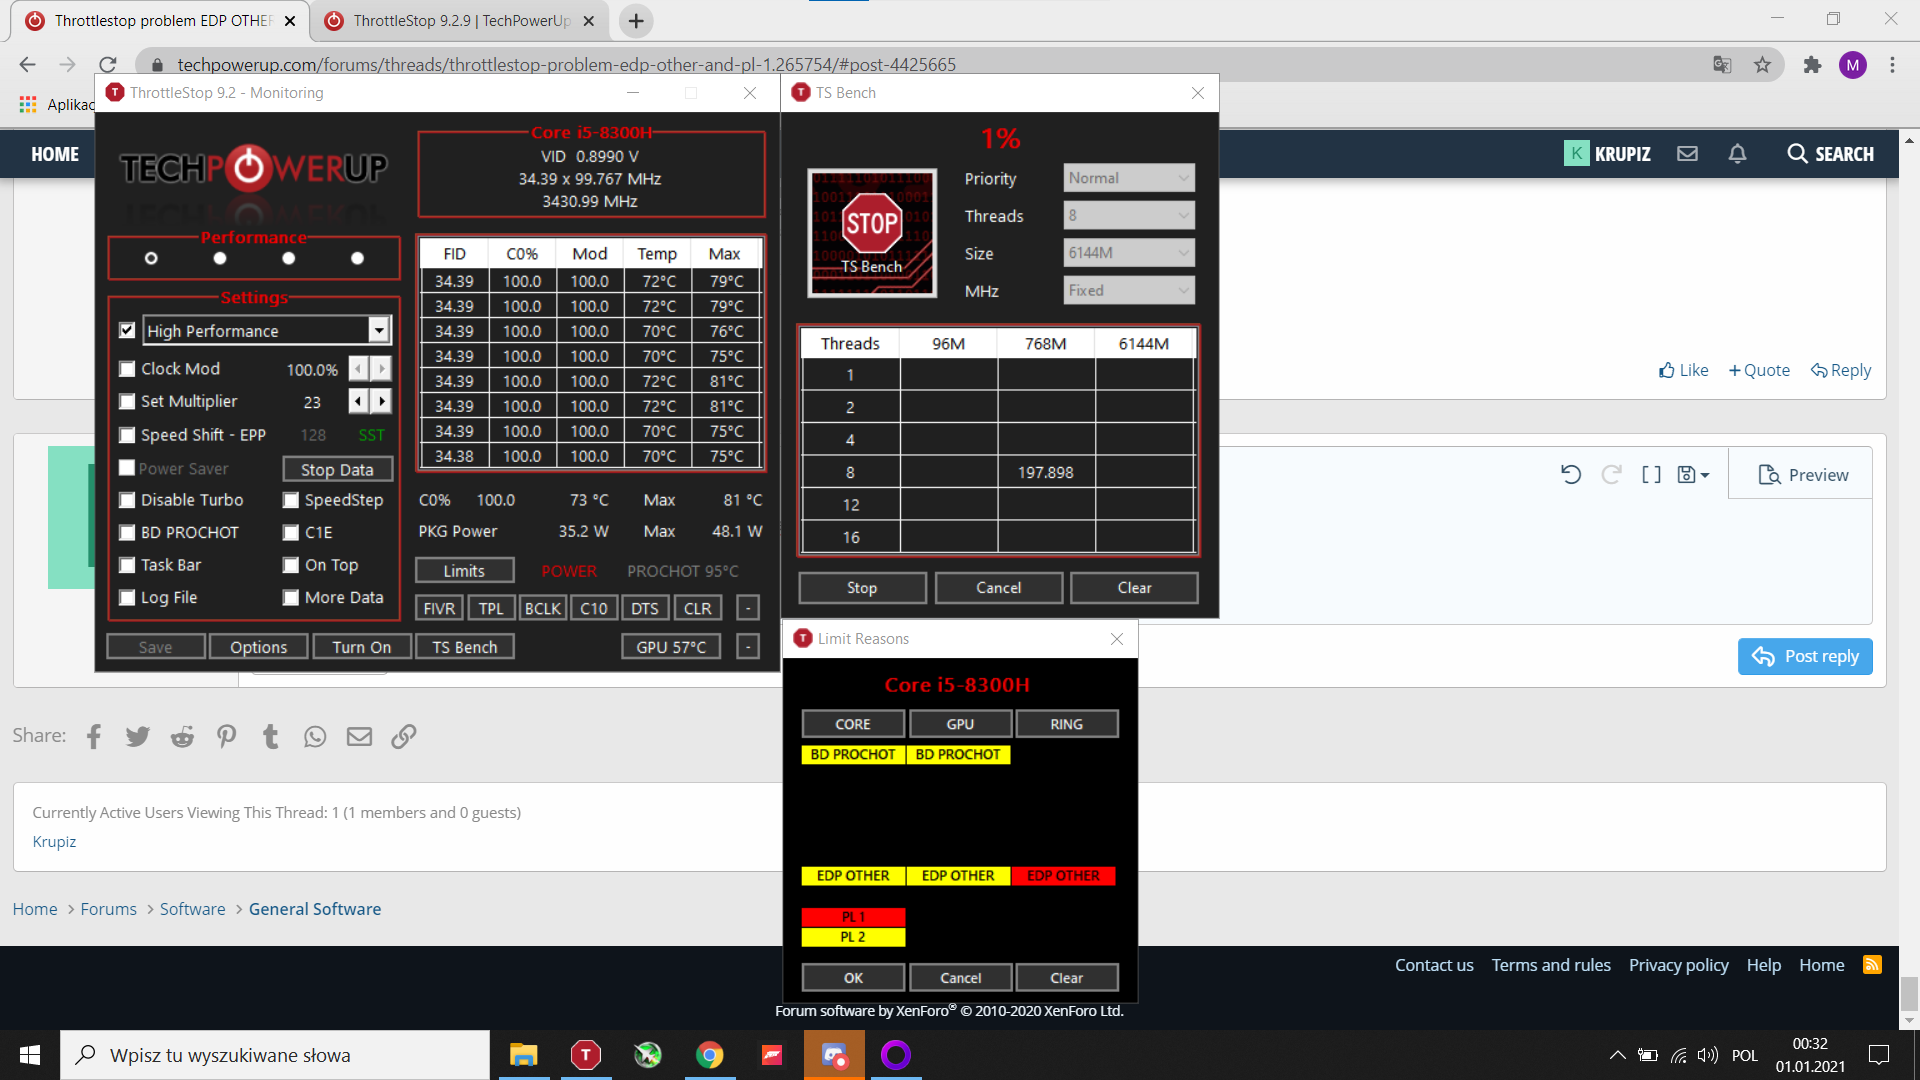Click the Windows Start button
Screen dimensions: 1920x1080
tap(30, 1055)
